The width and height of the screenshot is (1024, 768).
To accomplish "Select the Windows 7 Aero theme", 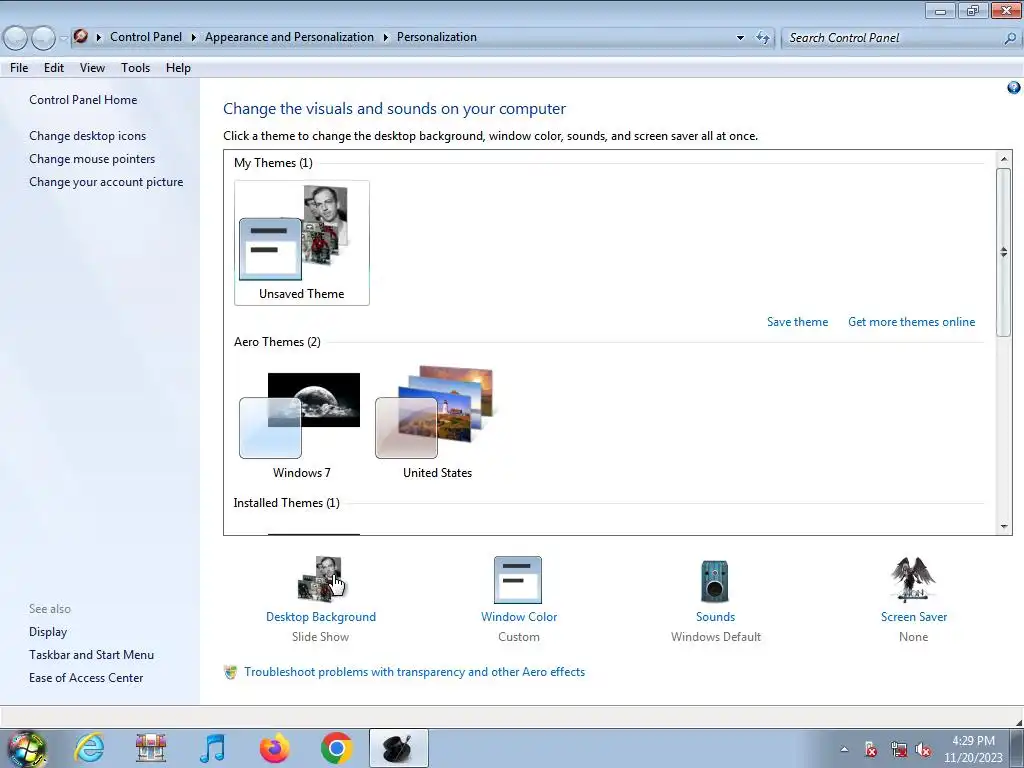I will [x=301, y=423].
